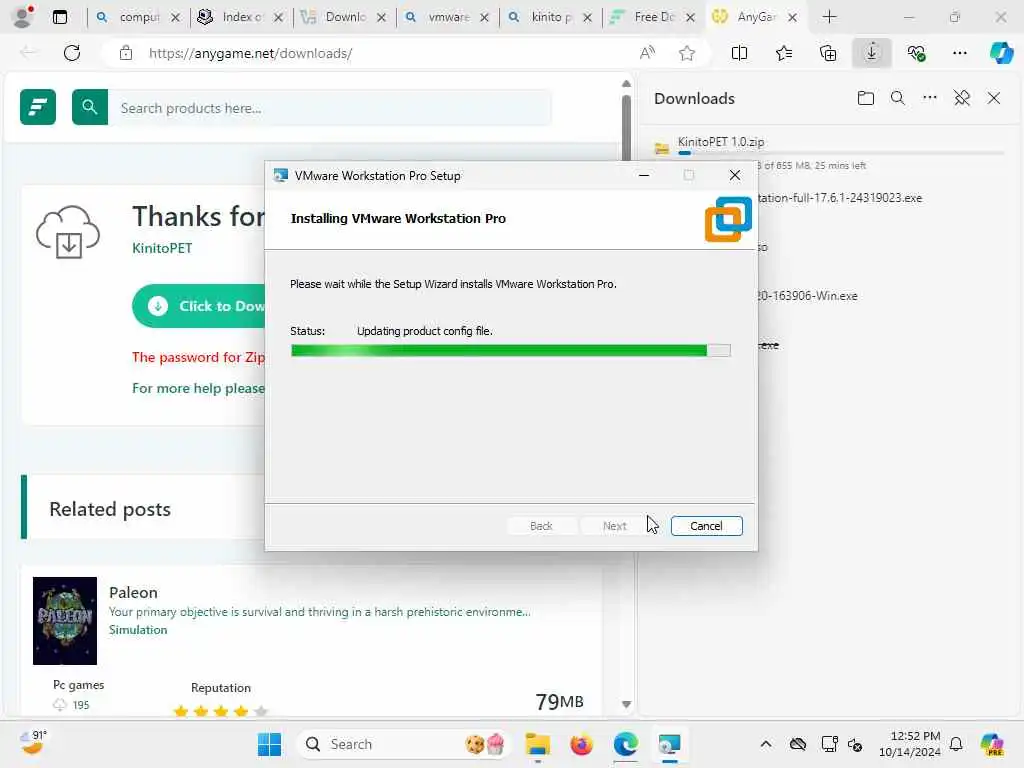Screen dimensions: 1024x768
Task: Open more options in Downloads panel
Action: click(929, 98)
